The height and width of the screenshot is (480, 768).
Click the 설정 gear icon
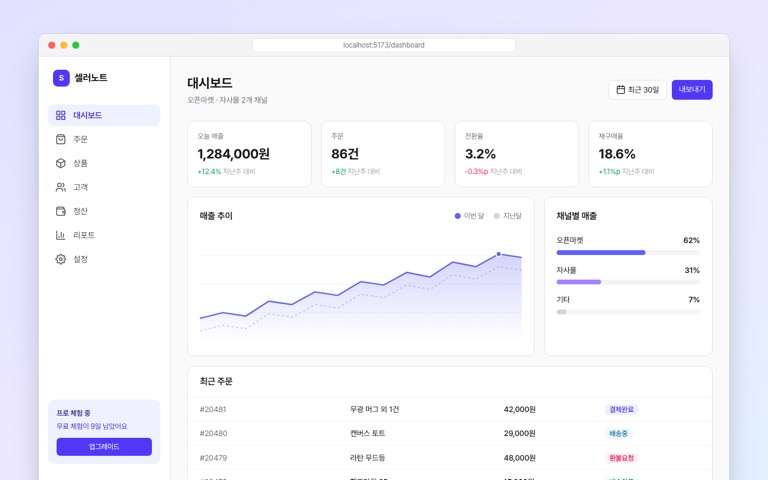pyautogui.click(x=61, y=259)
